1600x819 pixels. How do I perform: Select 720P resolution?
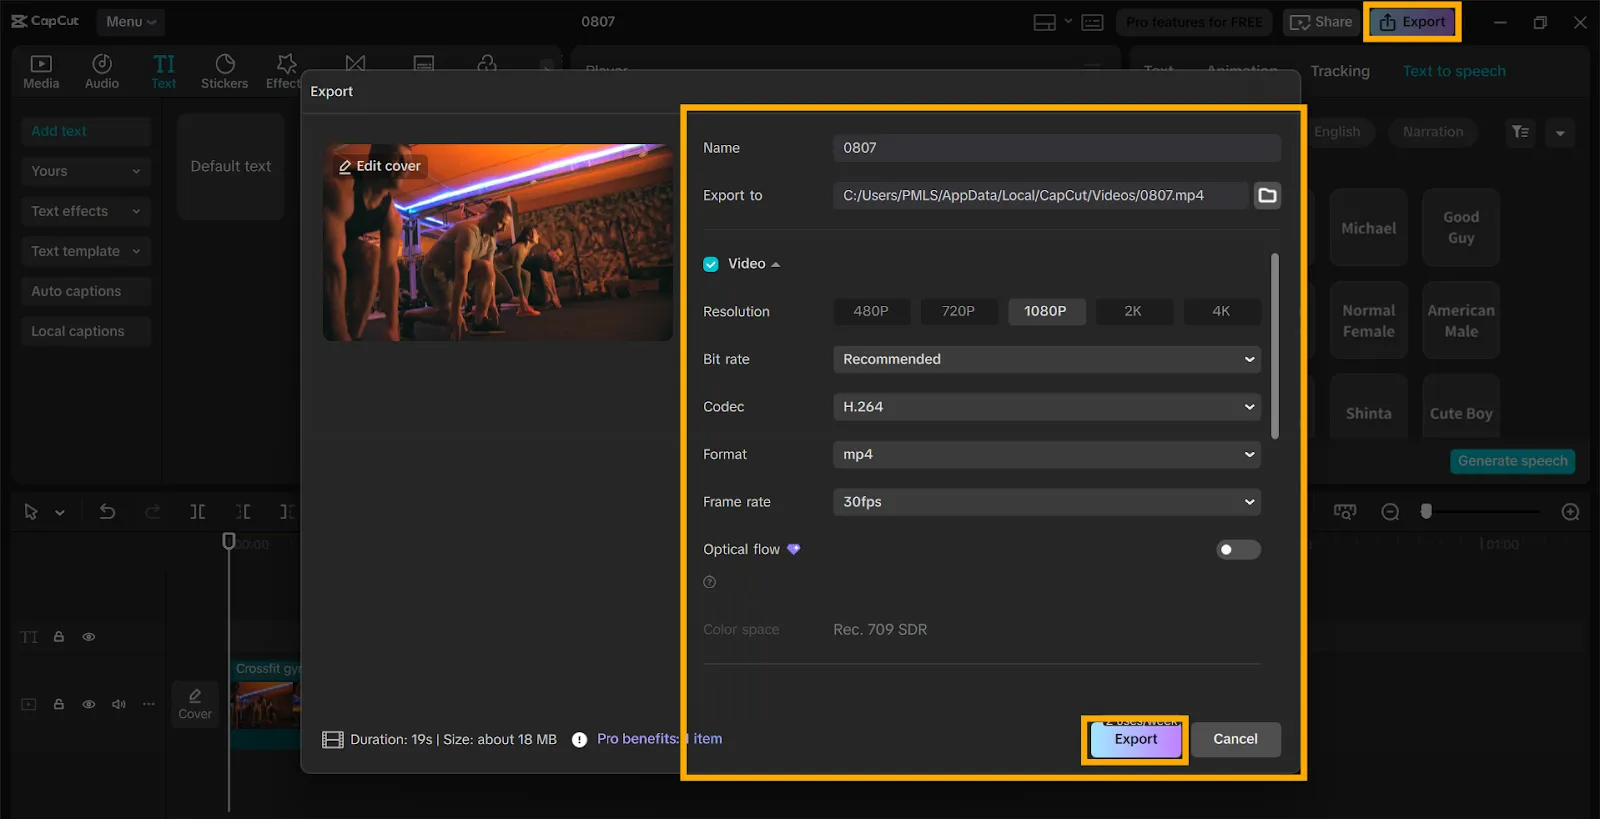point(958,311)
